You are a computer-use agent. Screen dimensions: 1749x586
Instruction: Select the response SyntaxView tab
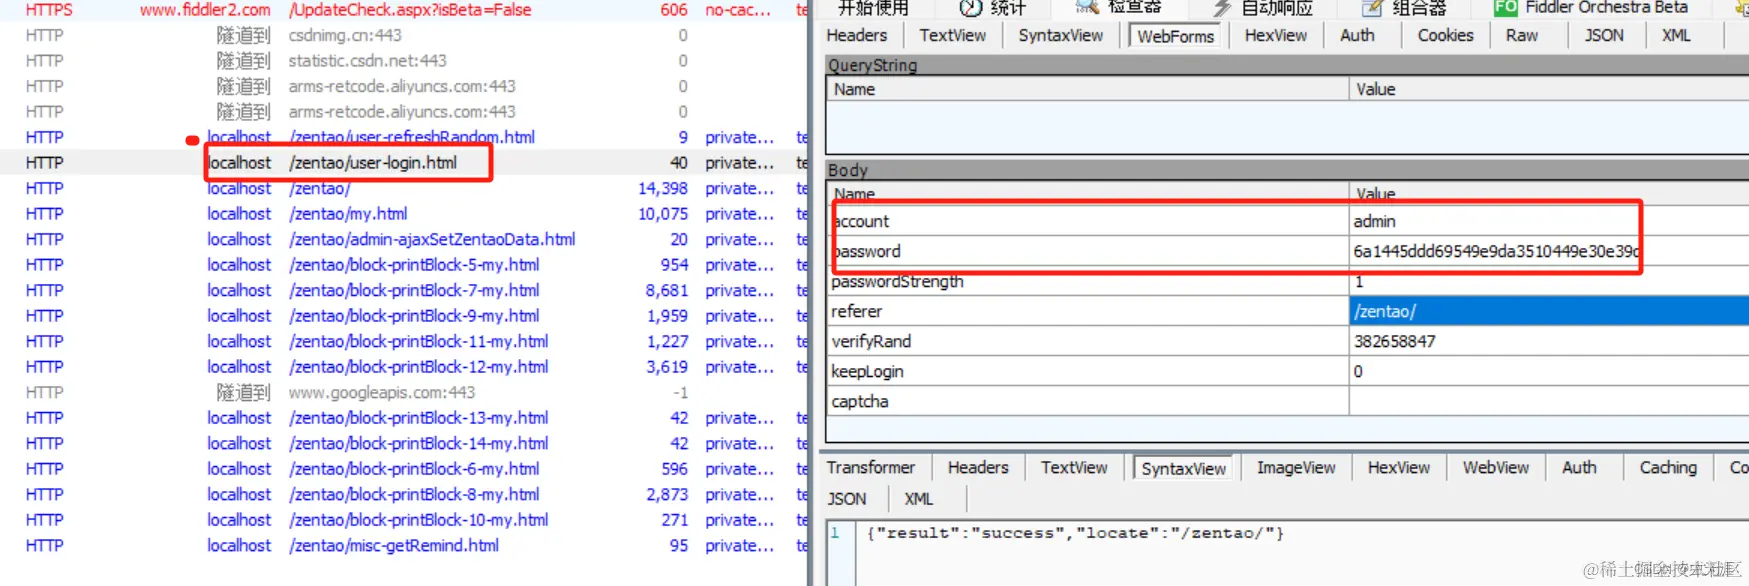pos(1183,468)
